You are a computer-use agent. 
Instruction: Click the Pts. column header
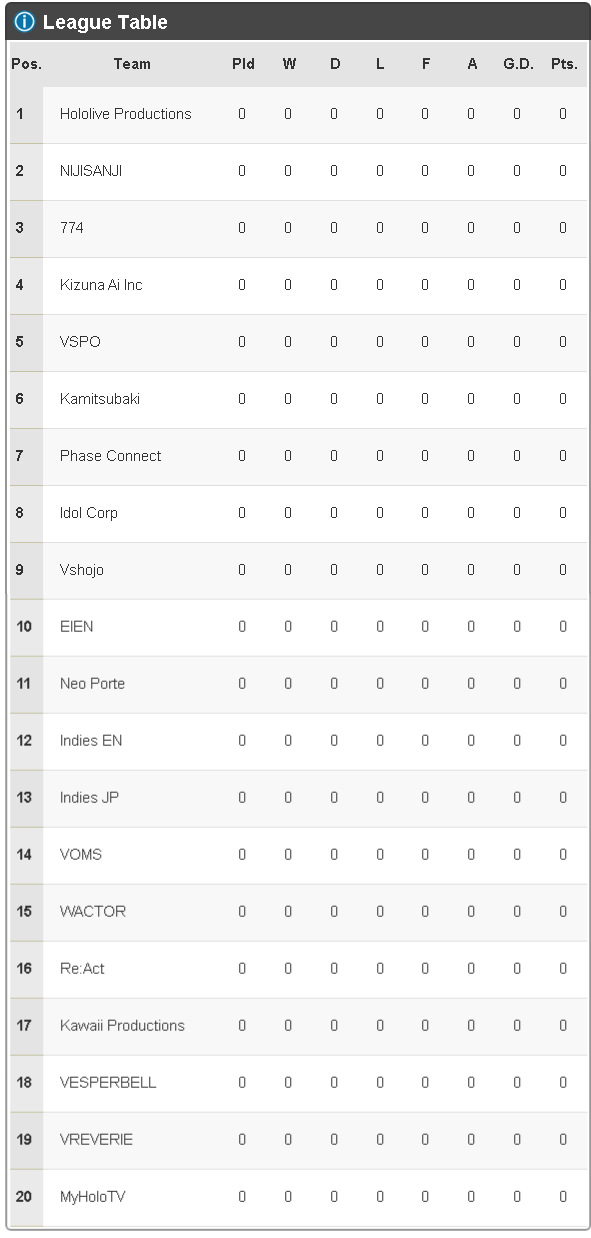coord(564,64)
